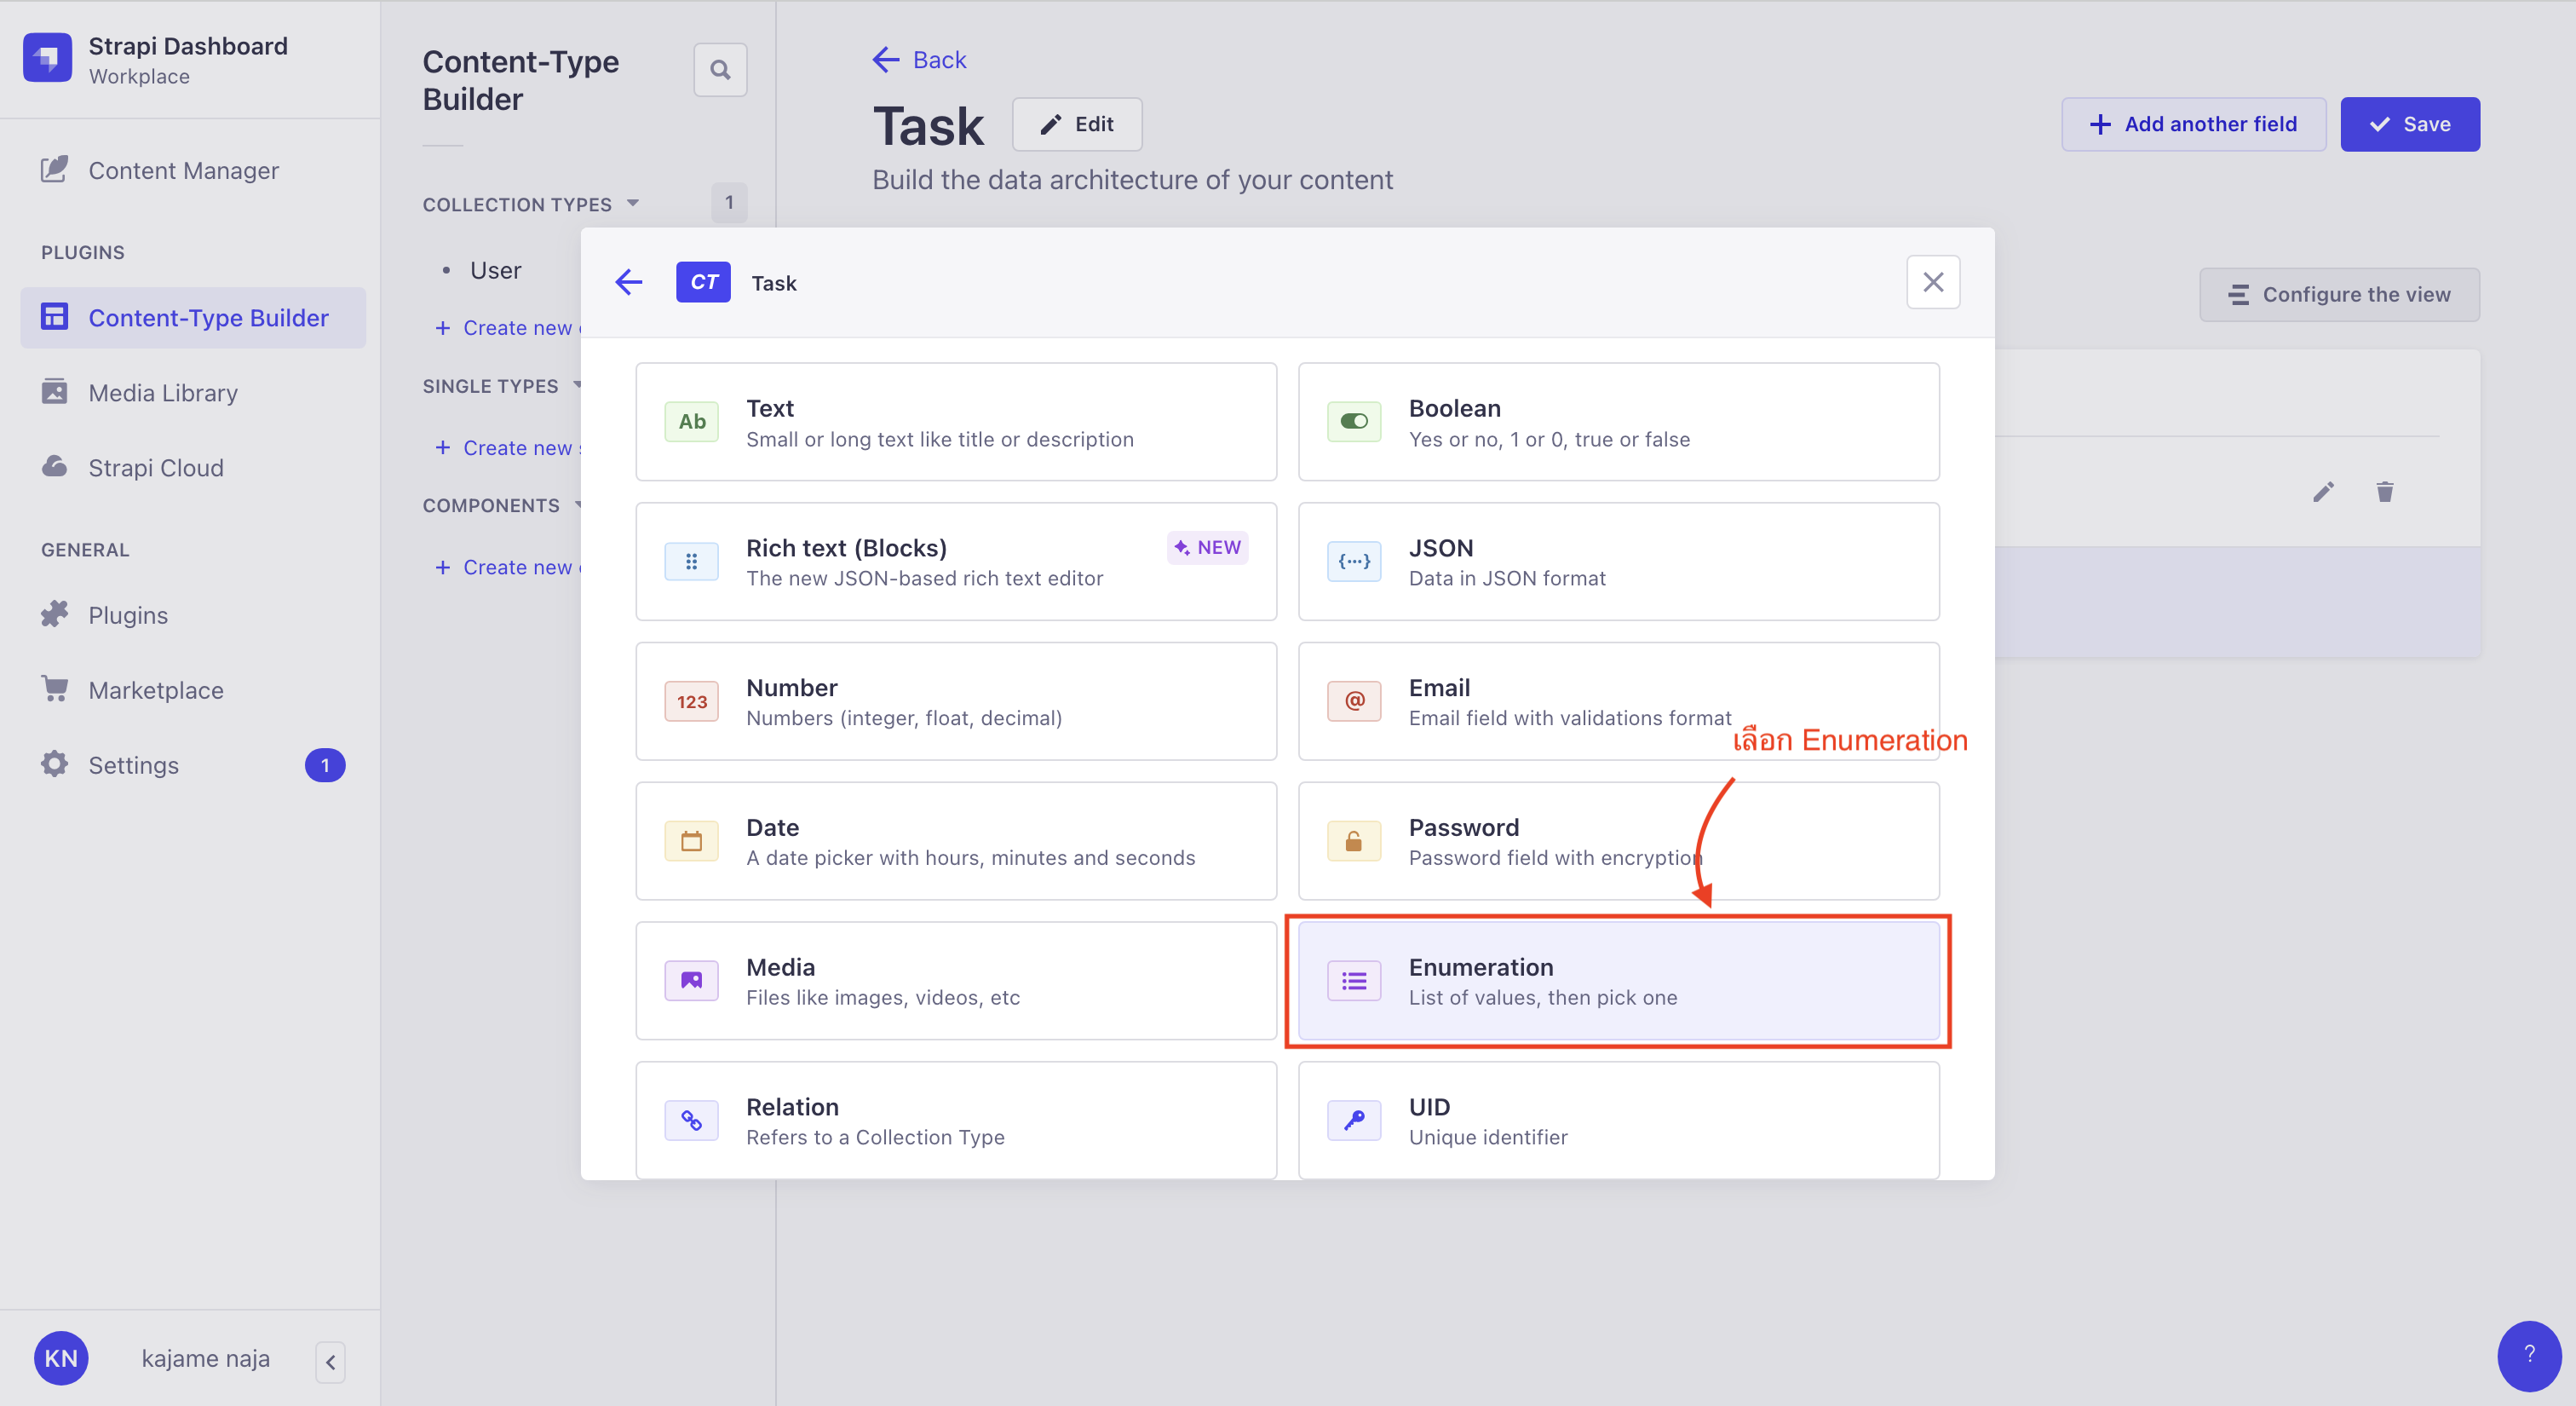Select the Boolean field type
The image size is (2576, 1406).
point(1618,422)
